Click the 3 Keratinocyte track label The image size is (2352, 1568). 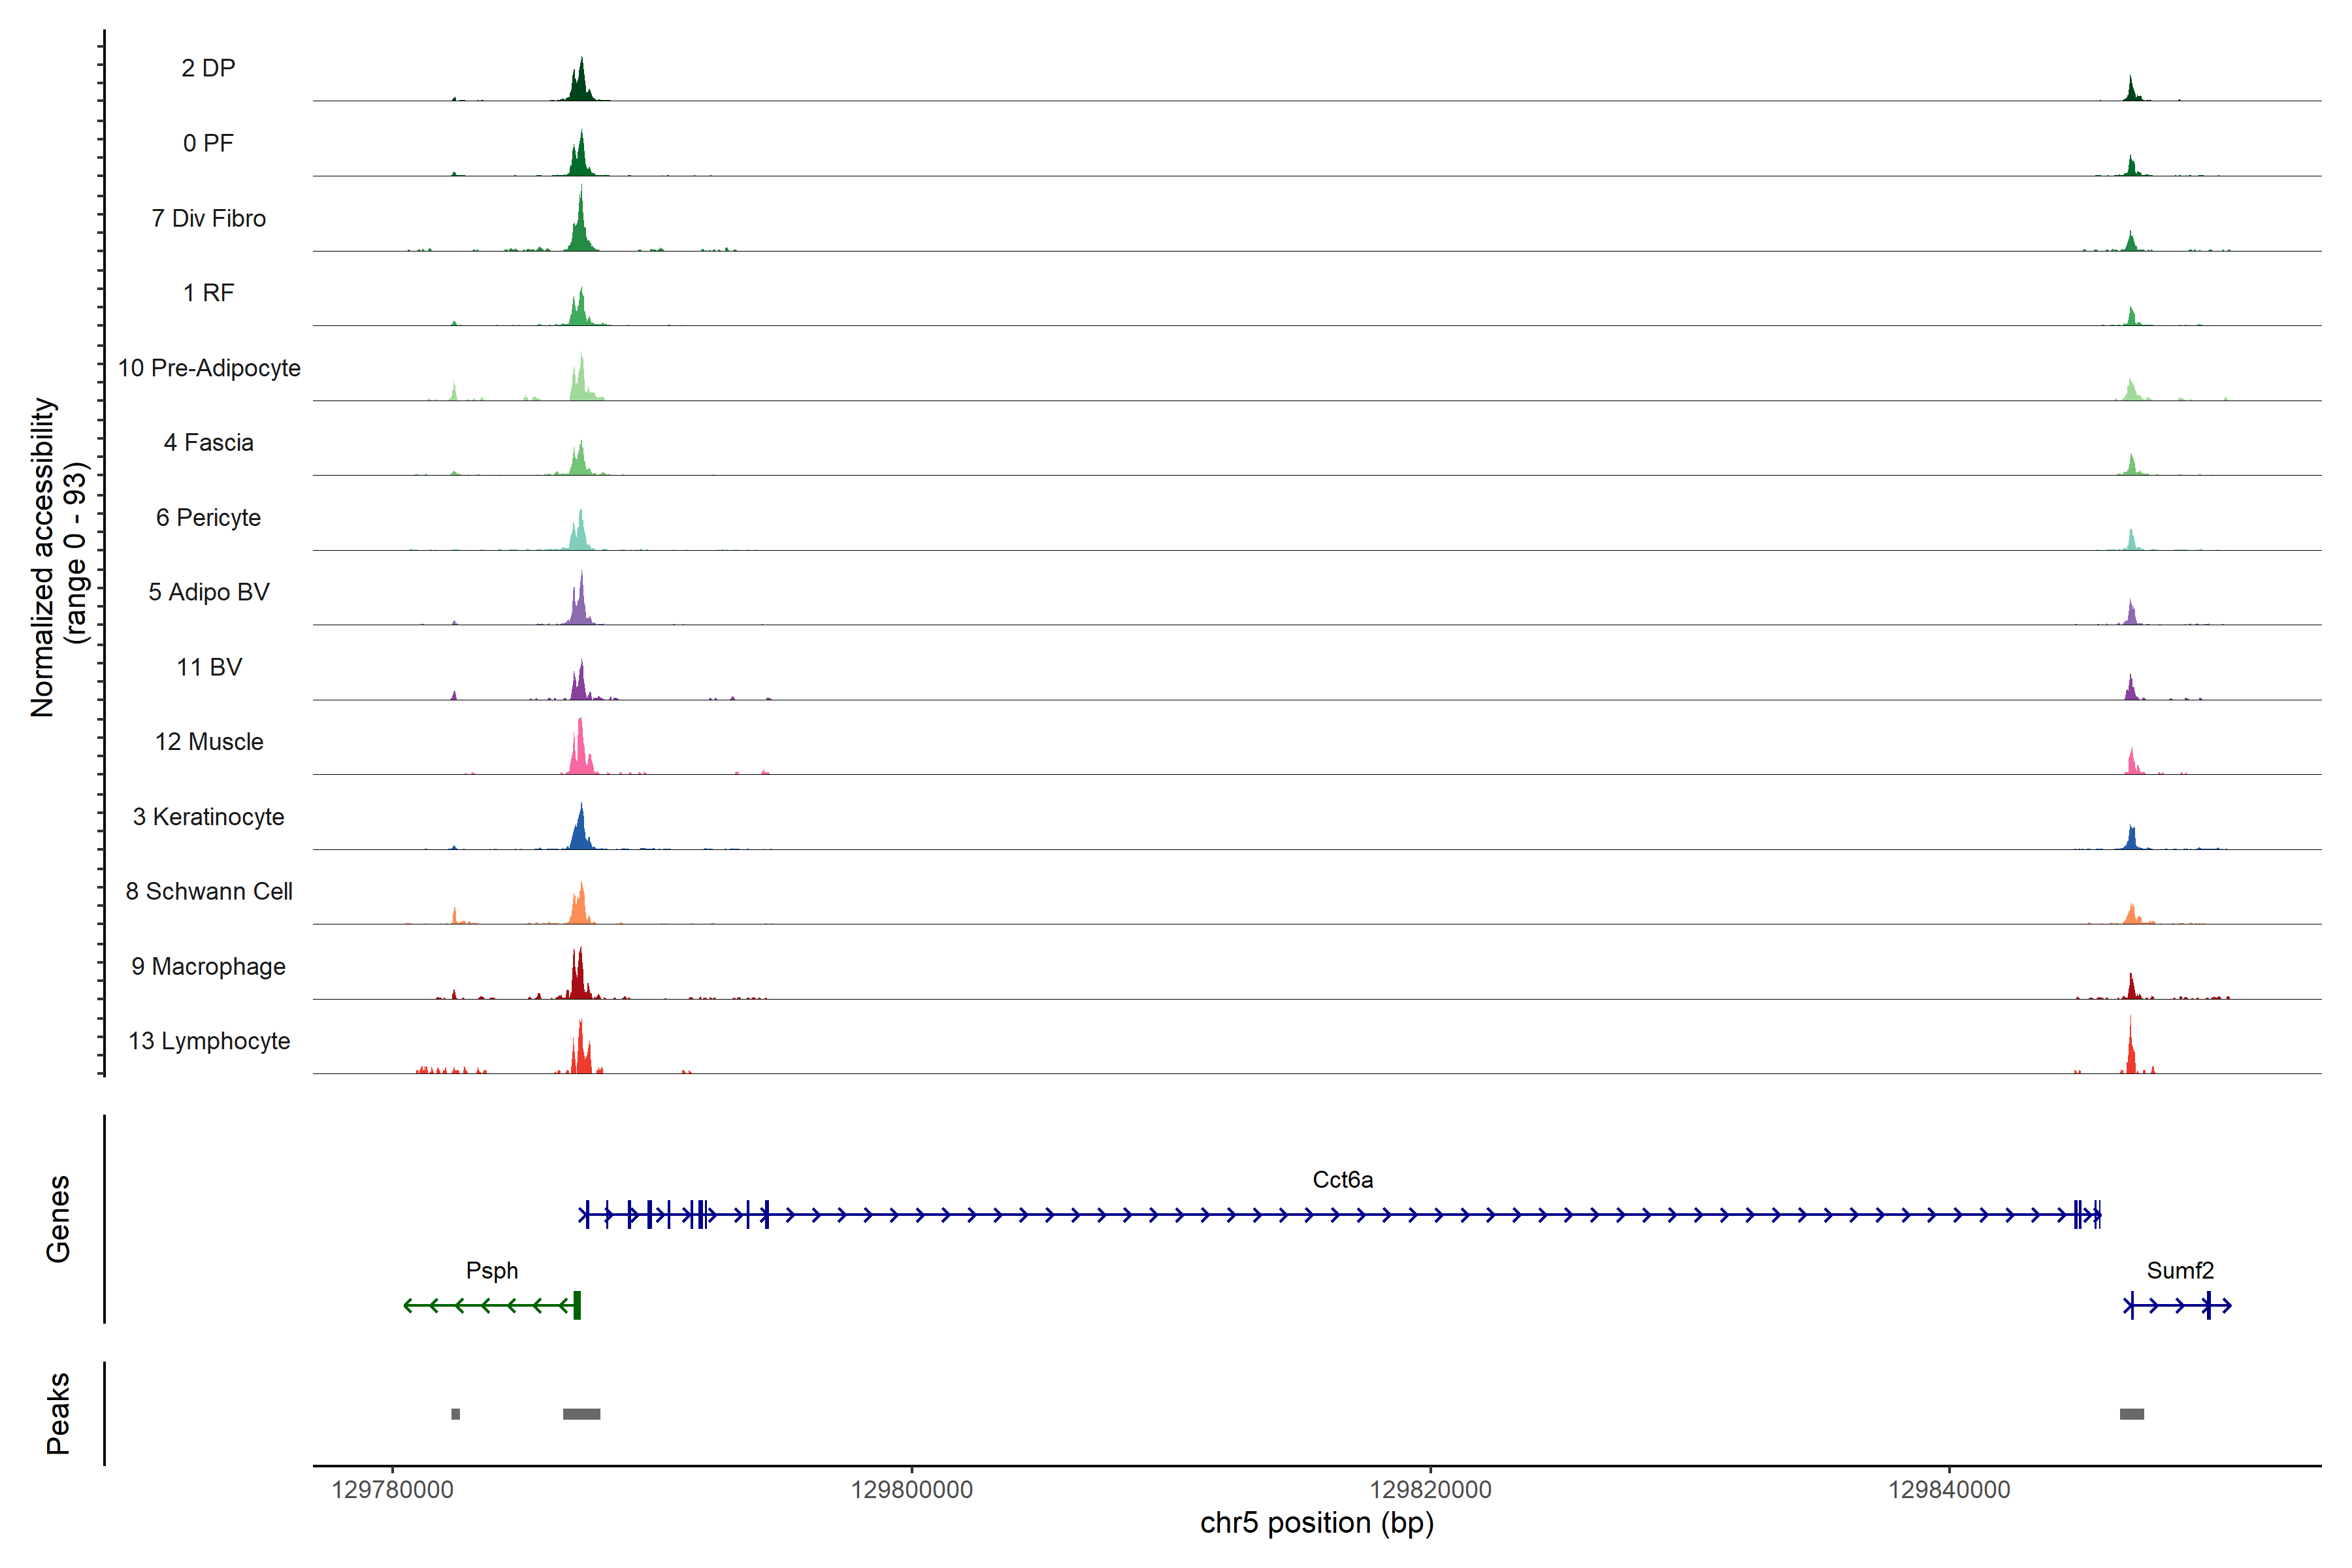click(x=208, y=817)
